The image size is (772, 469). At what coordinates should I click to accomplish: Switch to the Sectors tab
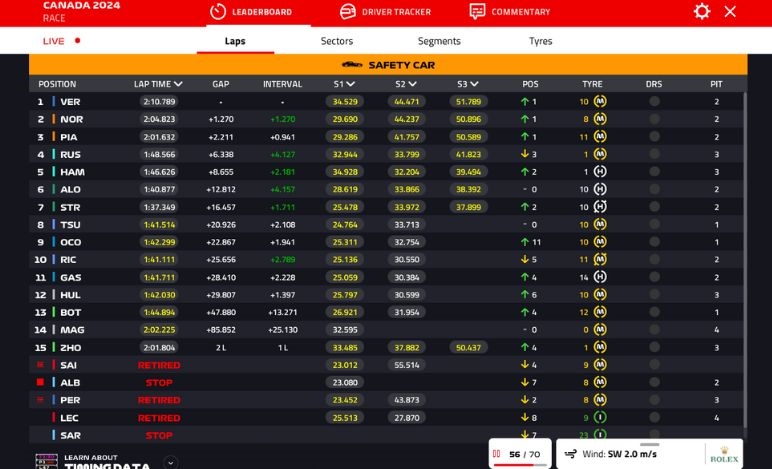(x=337, y=41)
